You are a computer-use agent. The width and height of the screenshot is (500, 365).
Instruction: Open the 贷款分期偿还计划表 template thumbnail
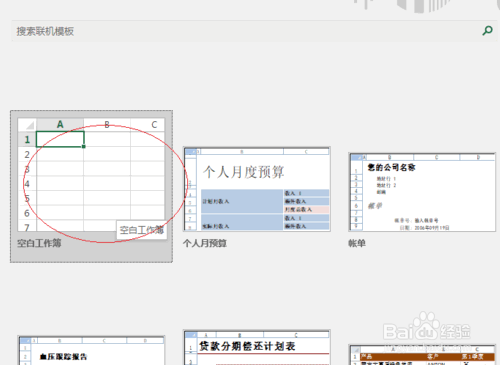click(257, 347)
